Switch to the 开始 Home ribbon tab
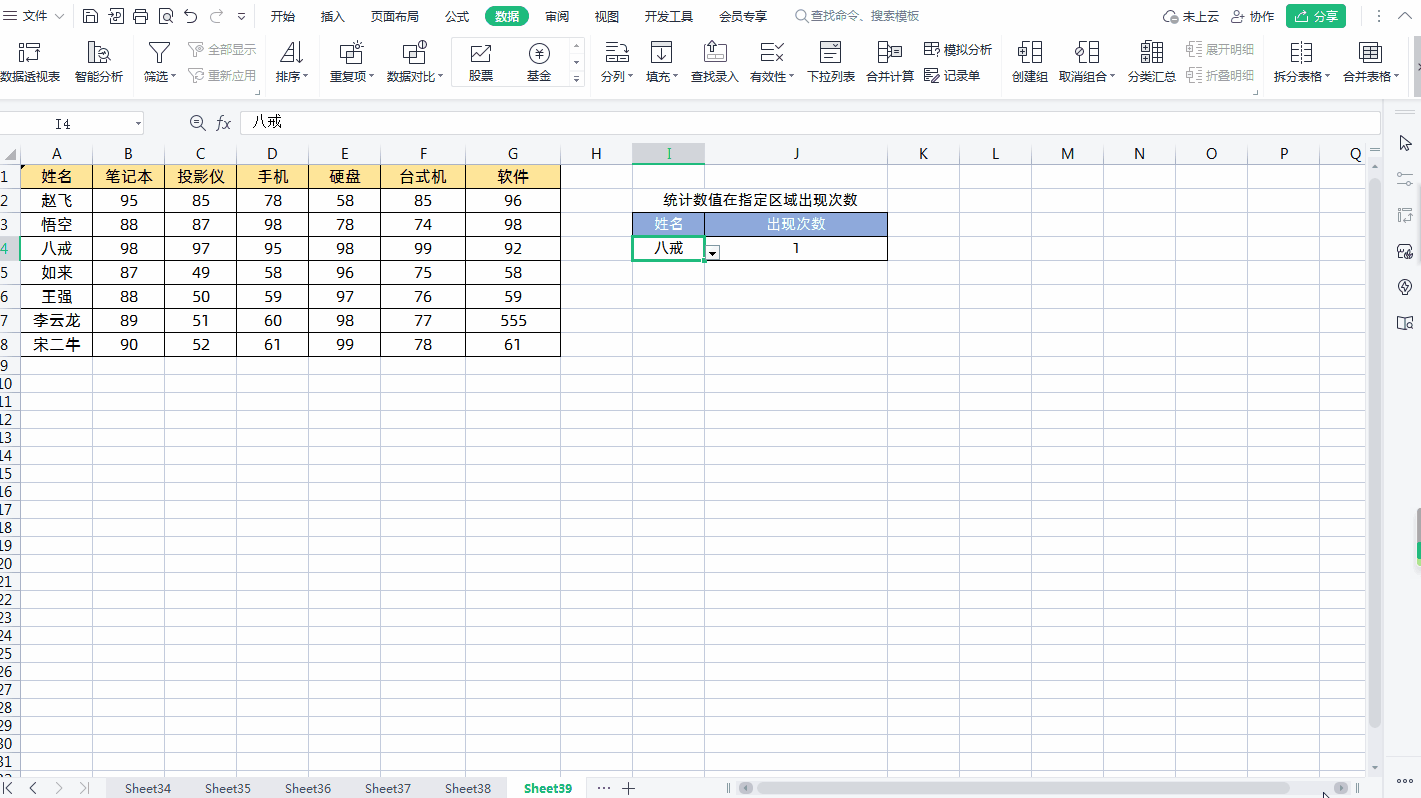Image resolution: width=1421 pixels, height=798 pixels. point(283,16)
